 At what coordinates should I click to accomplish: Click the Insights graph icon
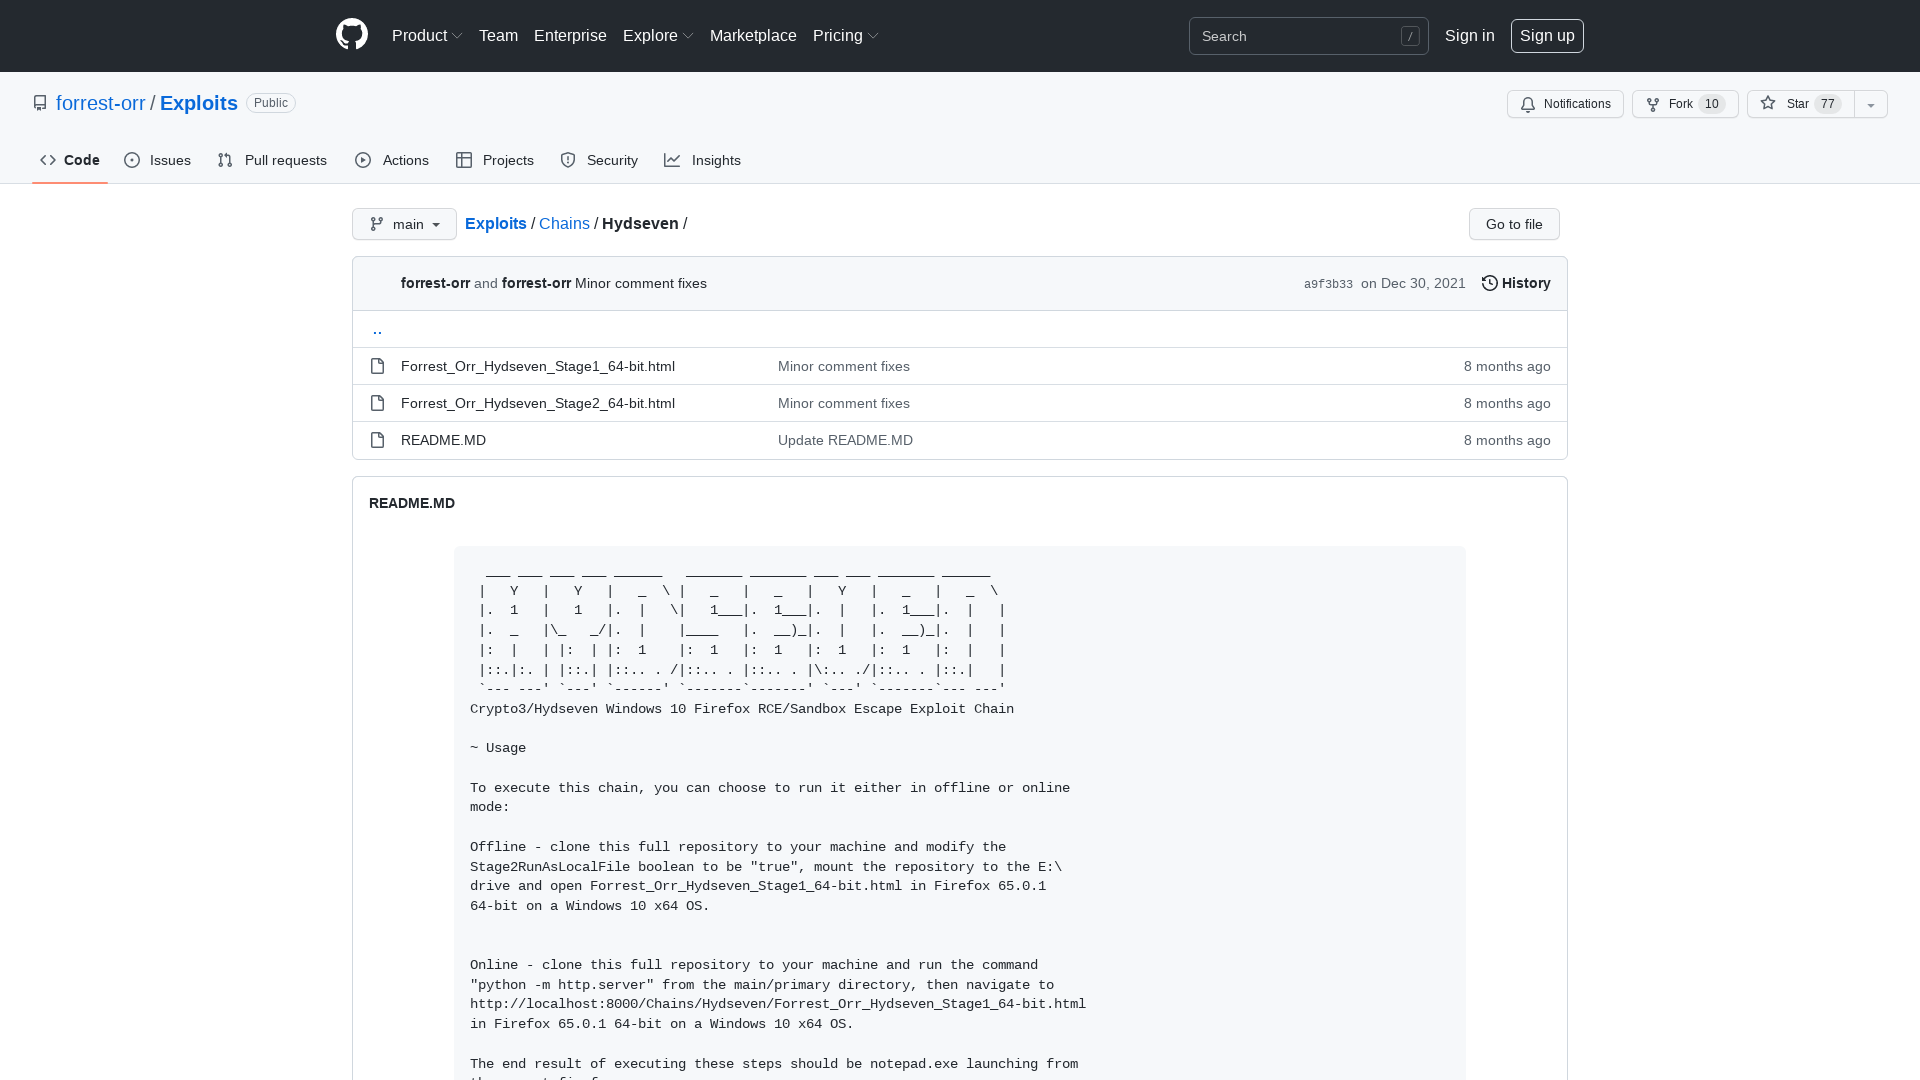672,160
